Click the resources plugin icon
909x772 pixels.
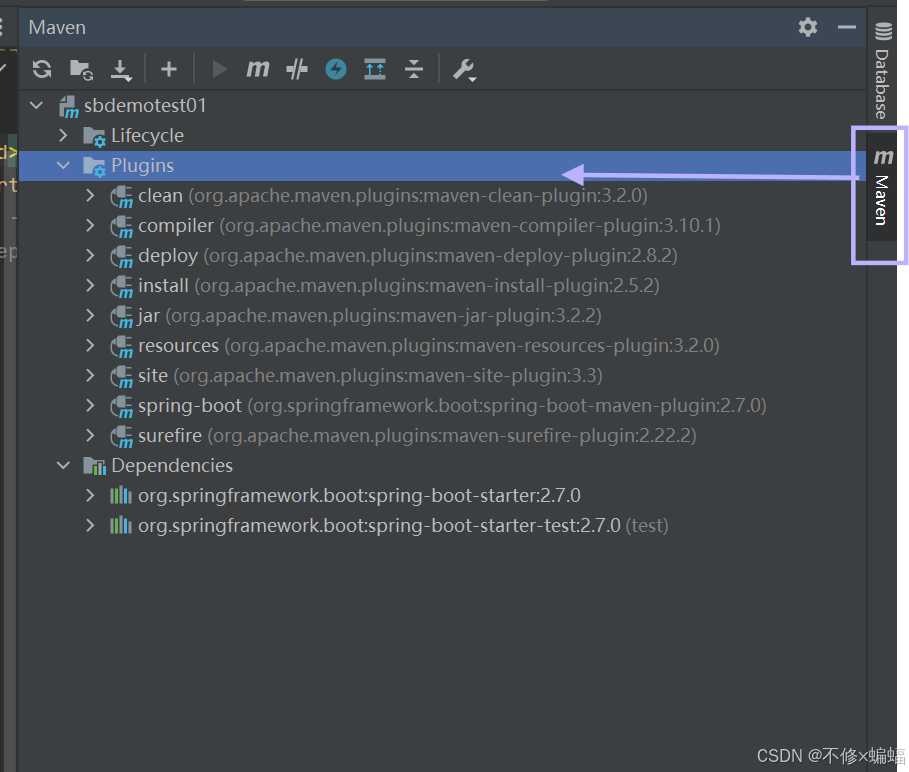[x=122, y=347]
